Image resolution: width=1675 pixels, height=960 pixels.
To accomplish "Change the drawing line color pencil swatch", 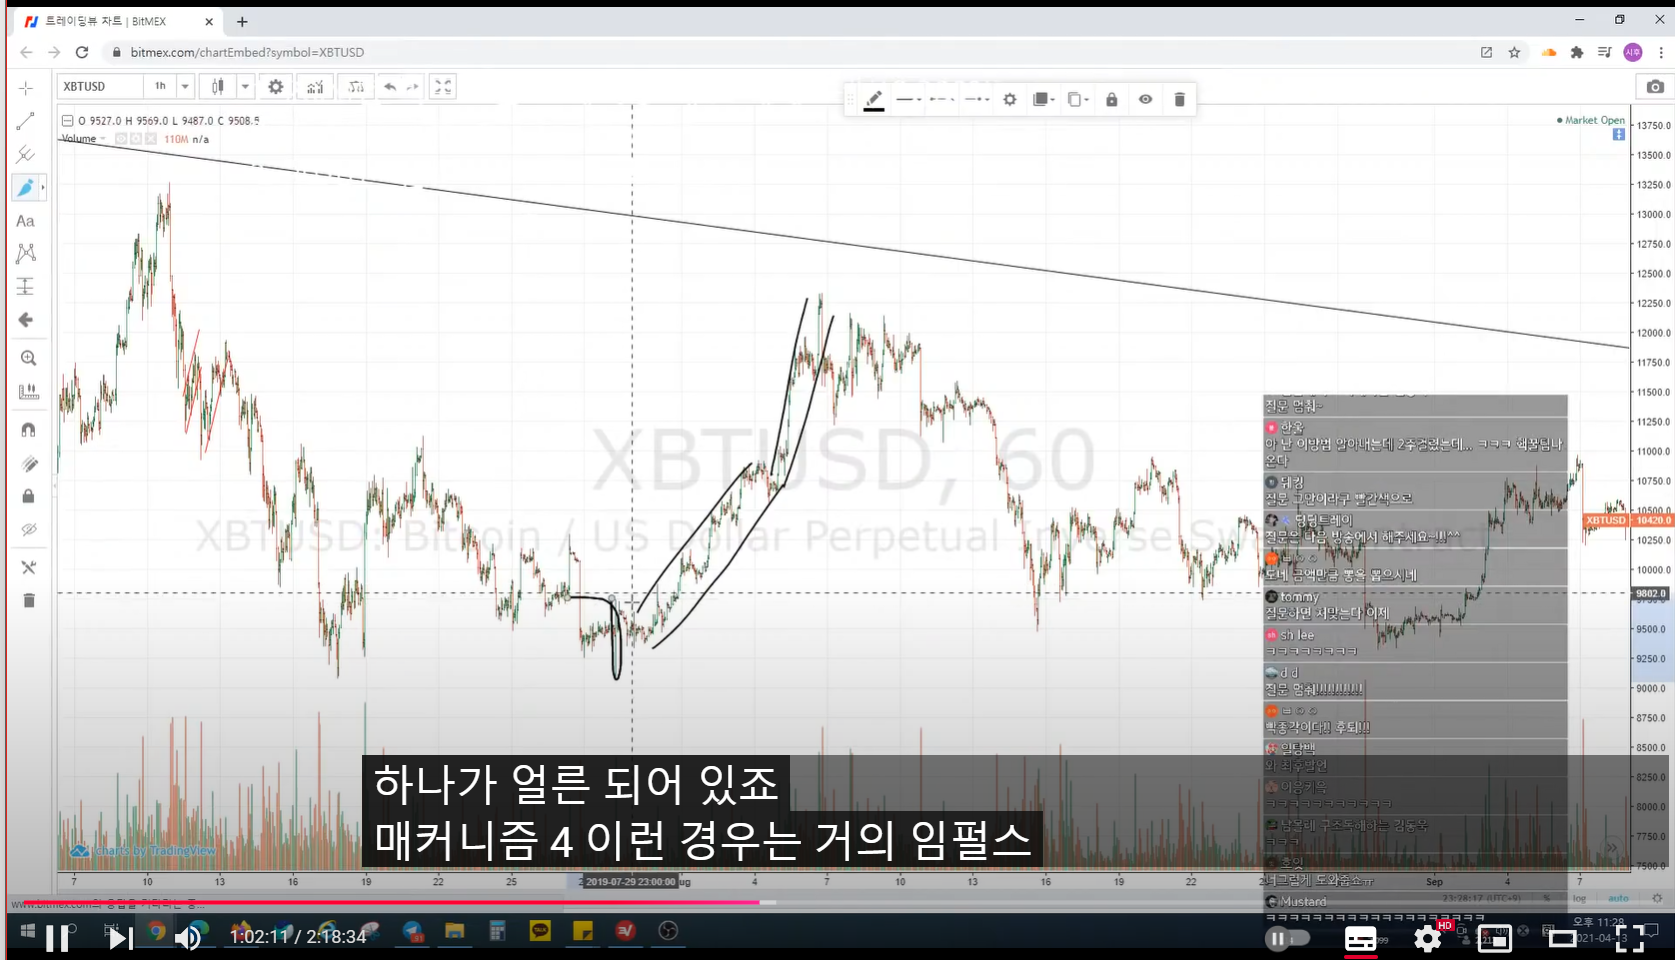I will point(874,99).
